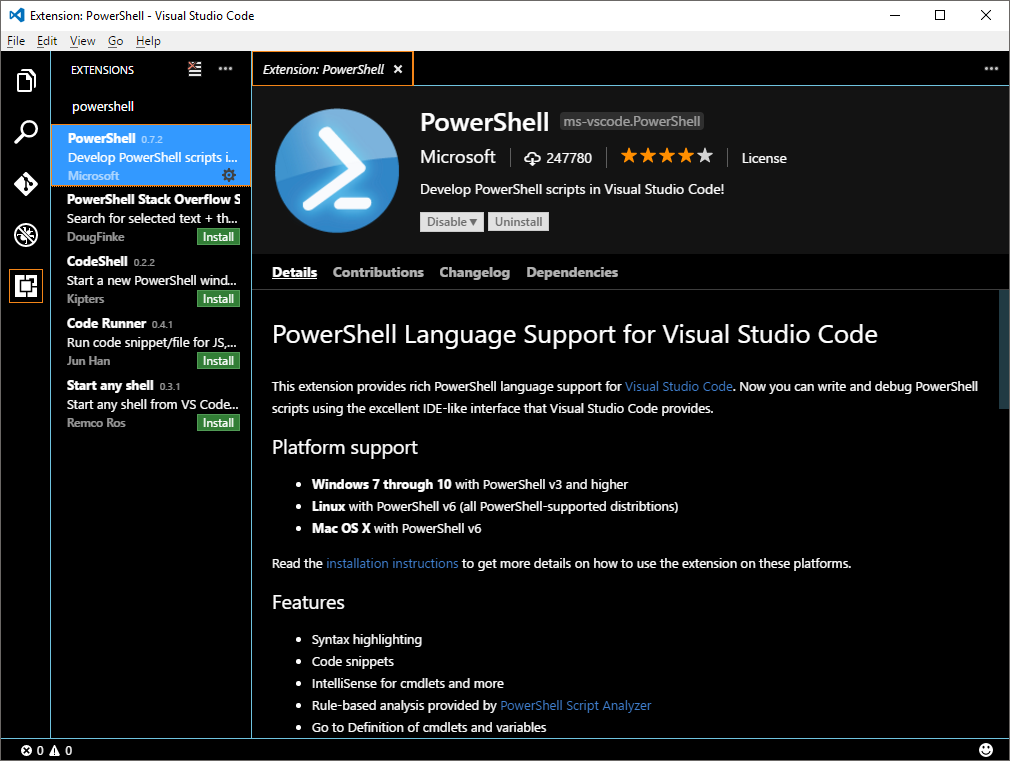Select the Start any shell 0.3.1 entry

click(151, 403)
